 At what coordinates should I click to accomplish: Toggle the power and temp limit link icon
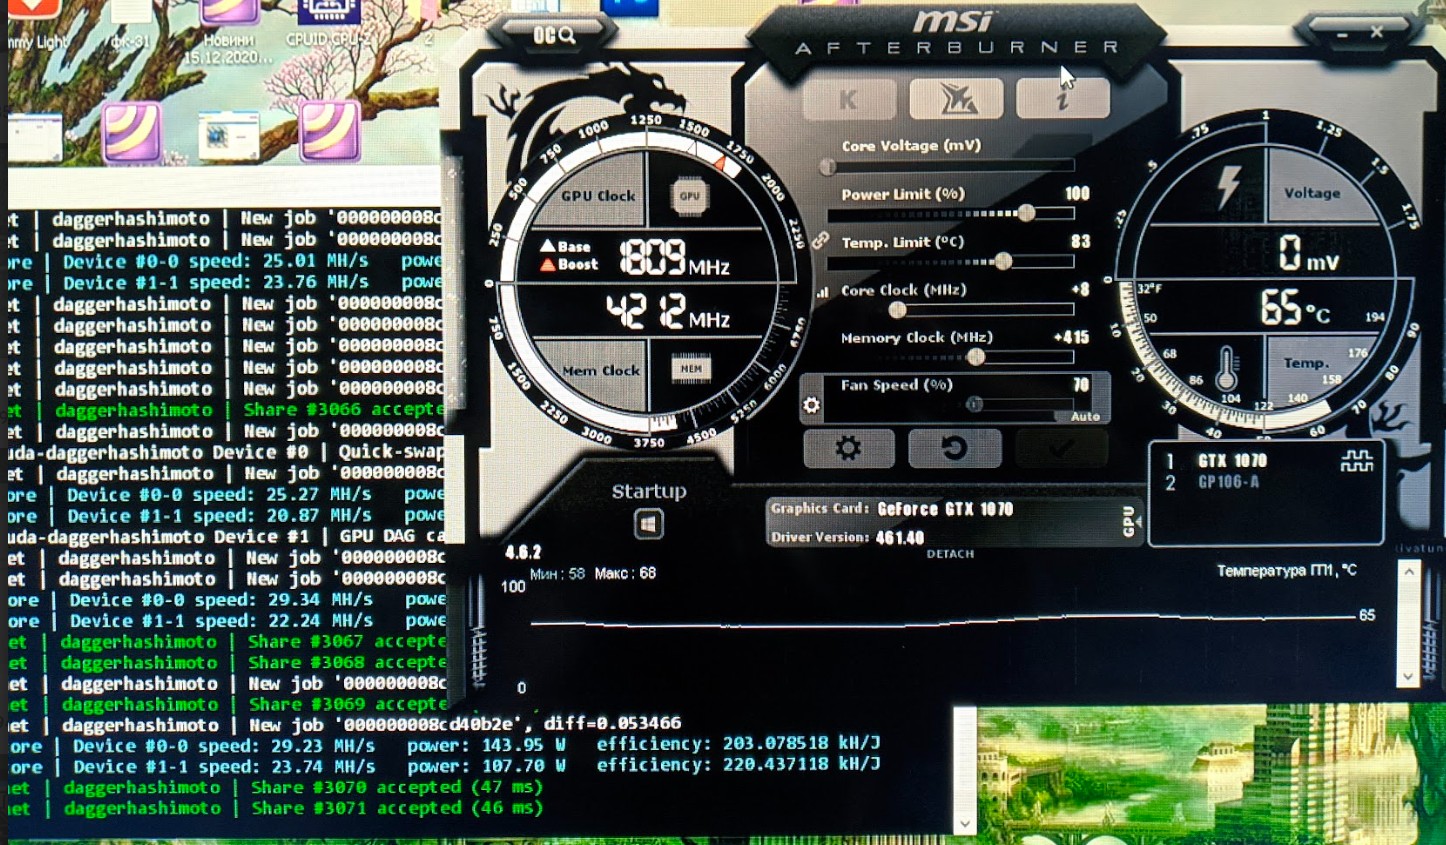[820, 240]
